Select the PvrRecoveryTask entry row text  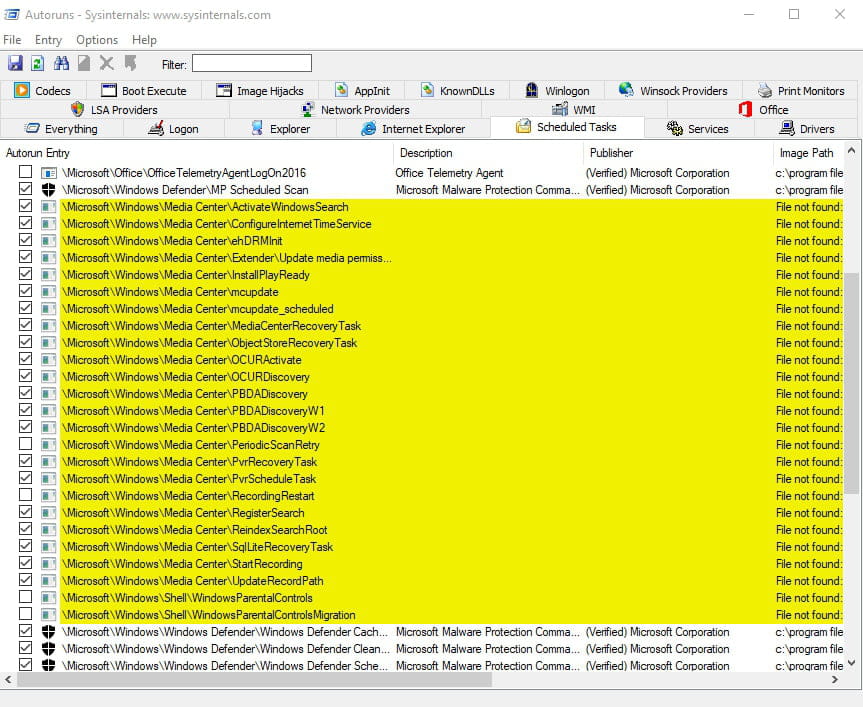tap(189, 462)
